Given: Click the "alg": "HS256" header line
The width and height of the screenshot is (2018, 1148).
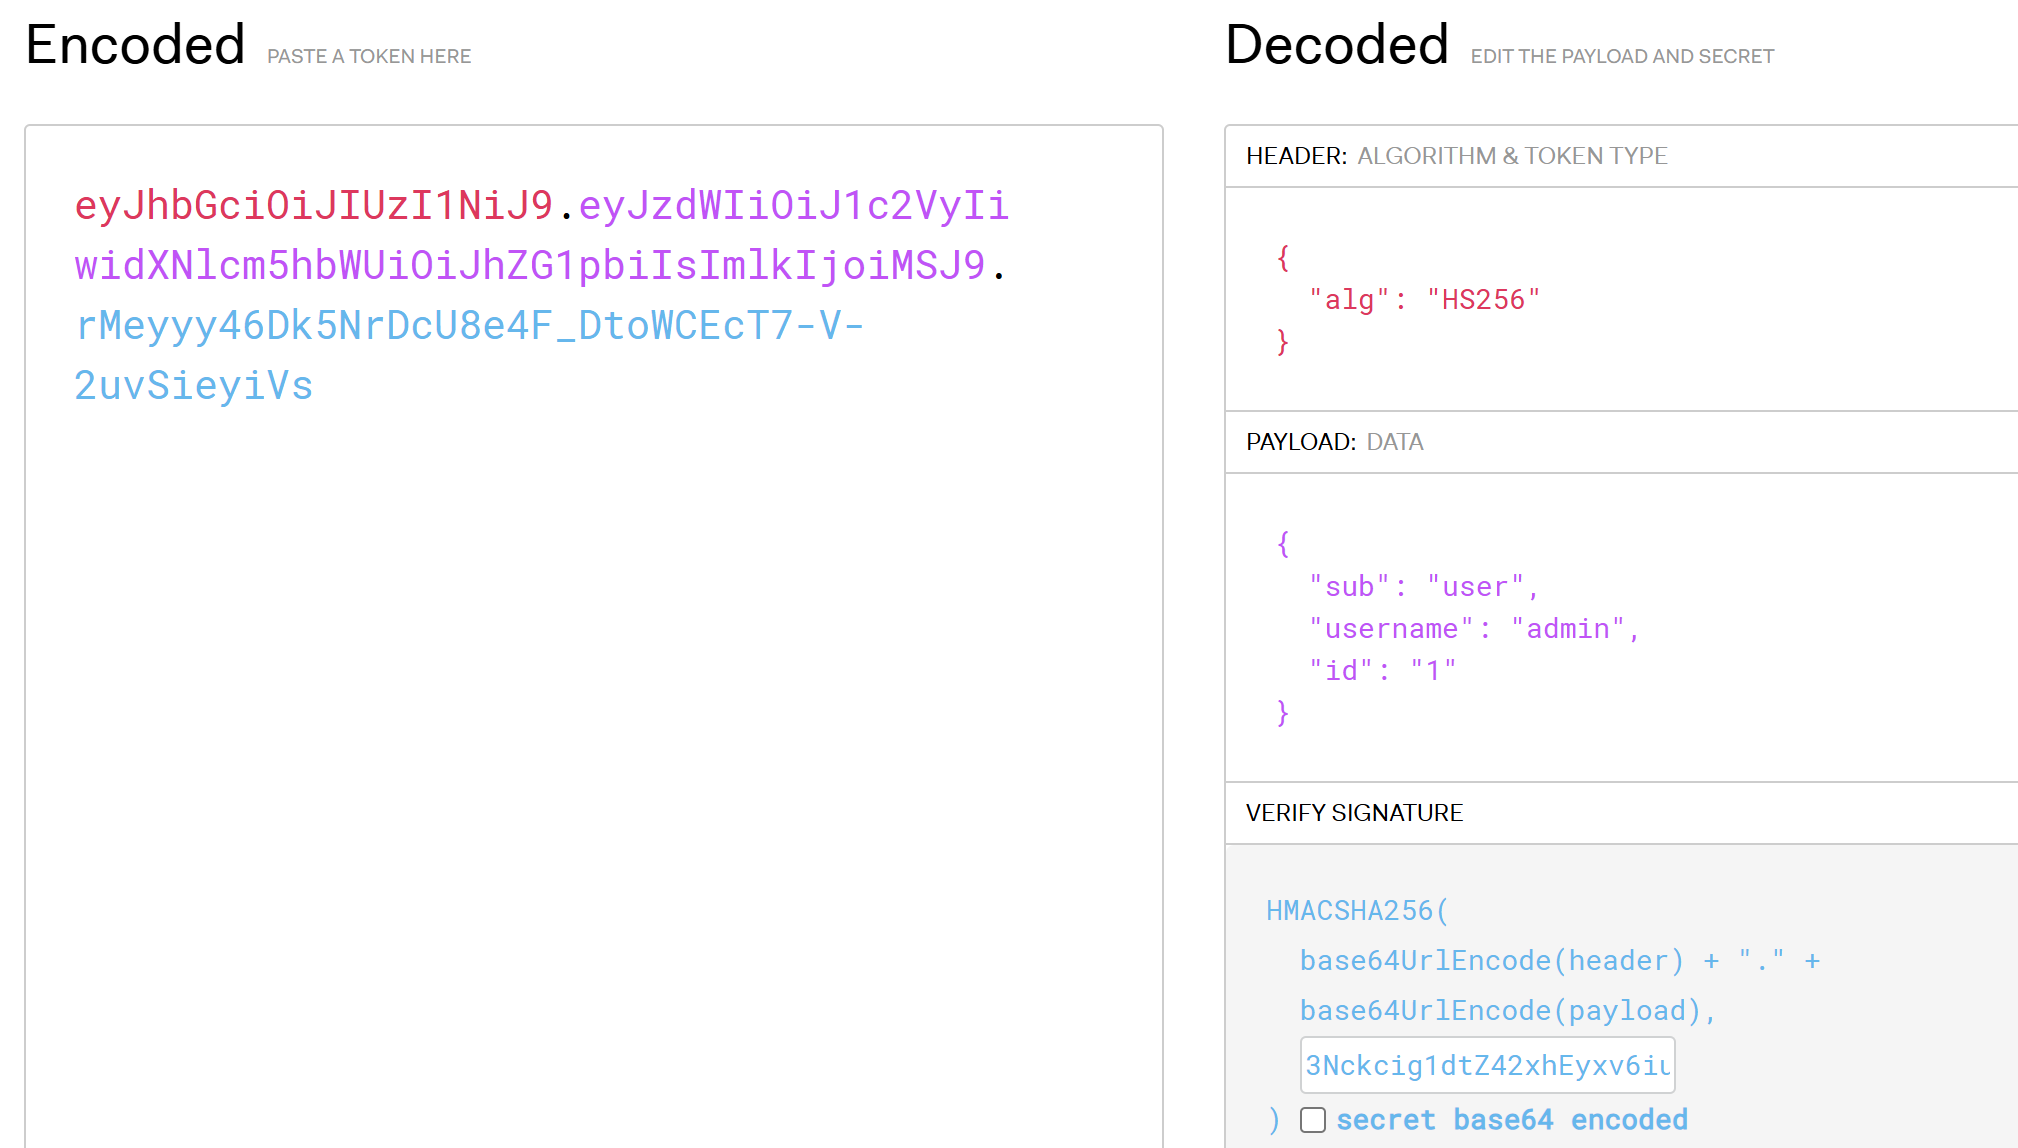Looking at the screenshot, I should tap(1424, 300).
